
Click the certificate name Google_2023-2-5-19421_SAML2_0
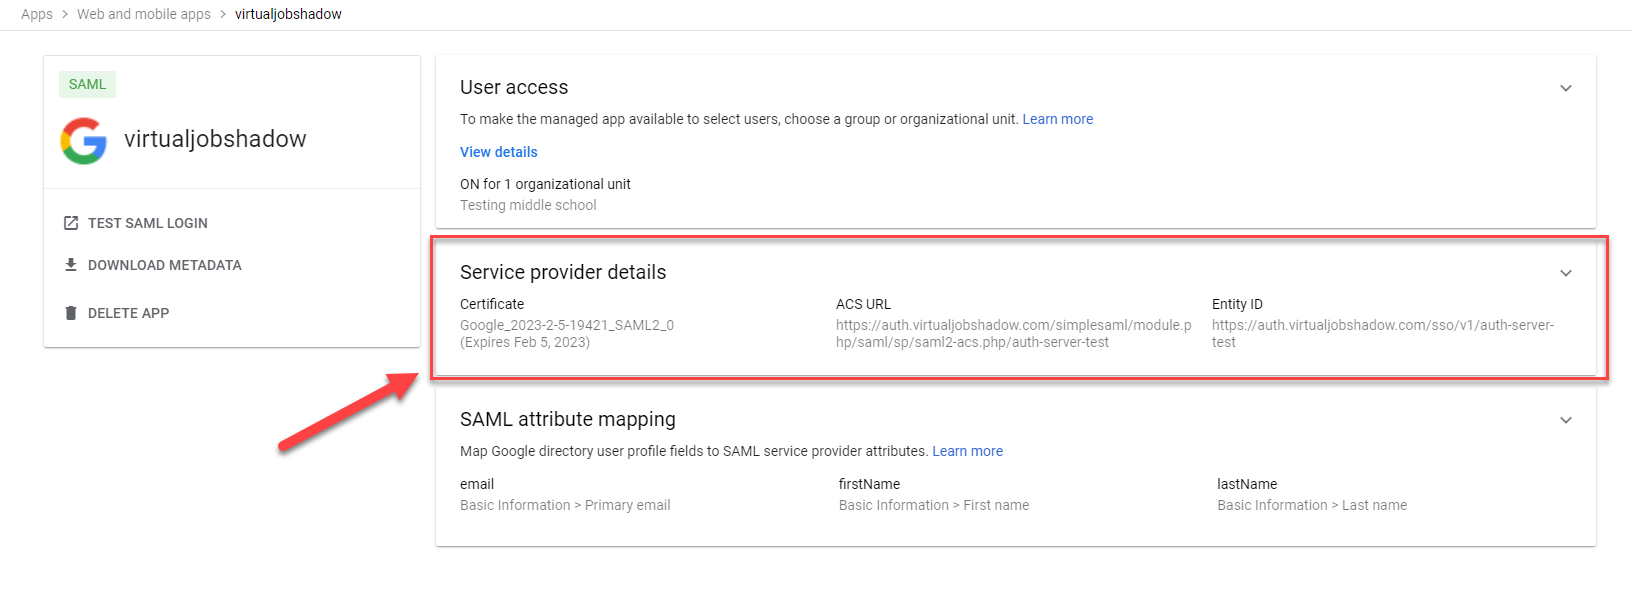pos(567,325)
